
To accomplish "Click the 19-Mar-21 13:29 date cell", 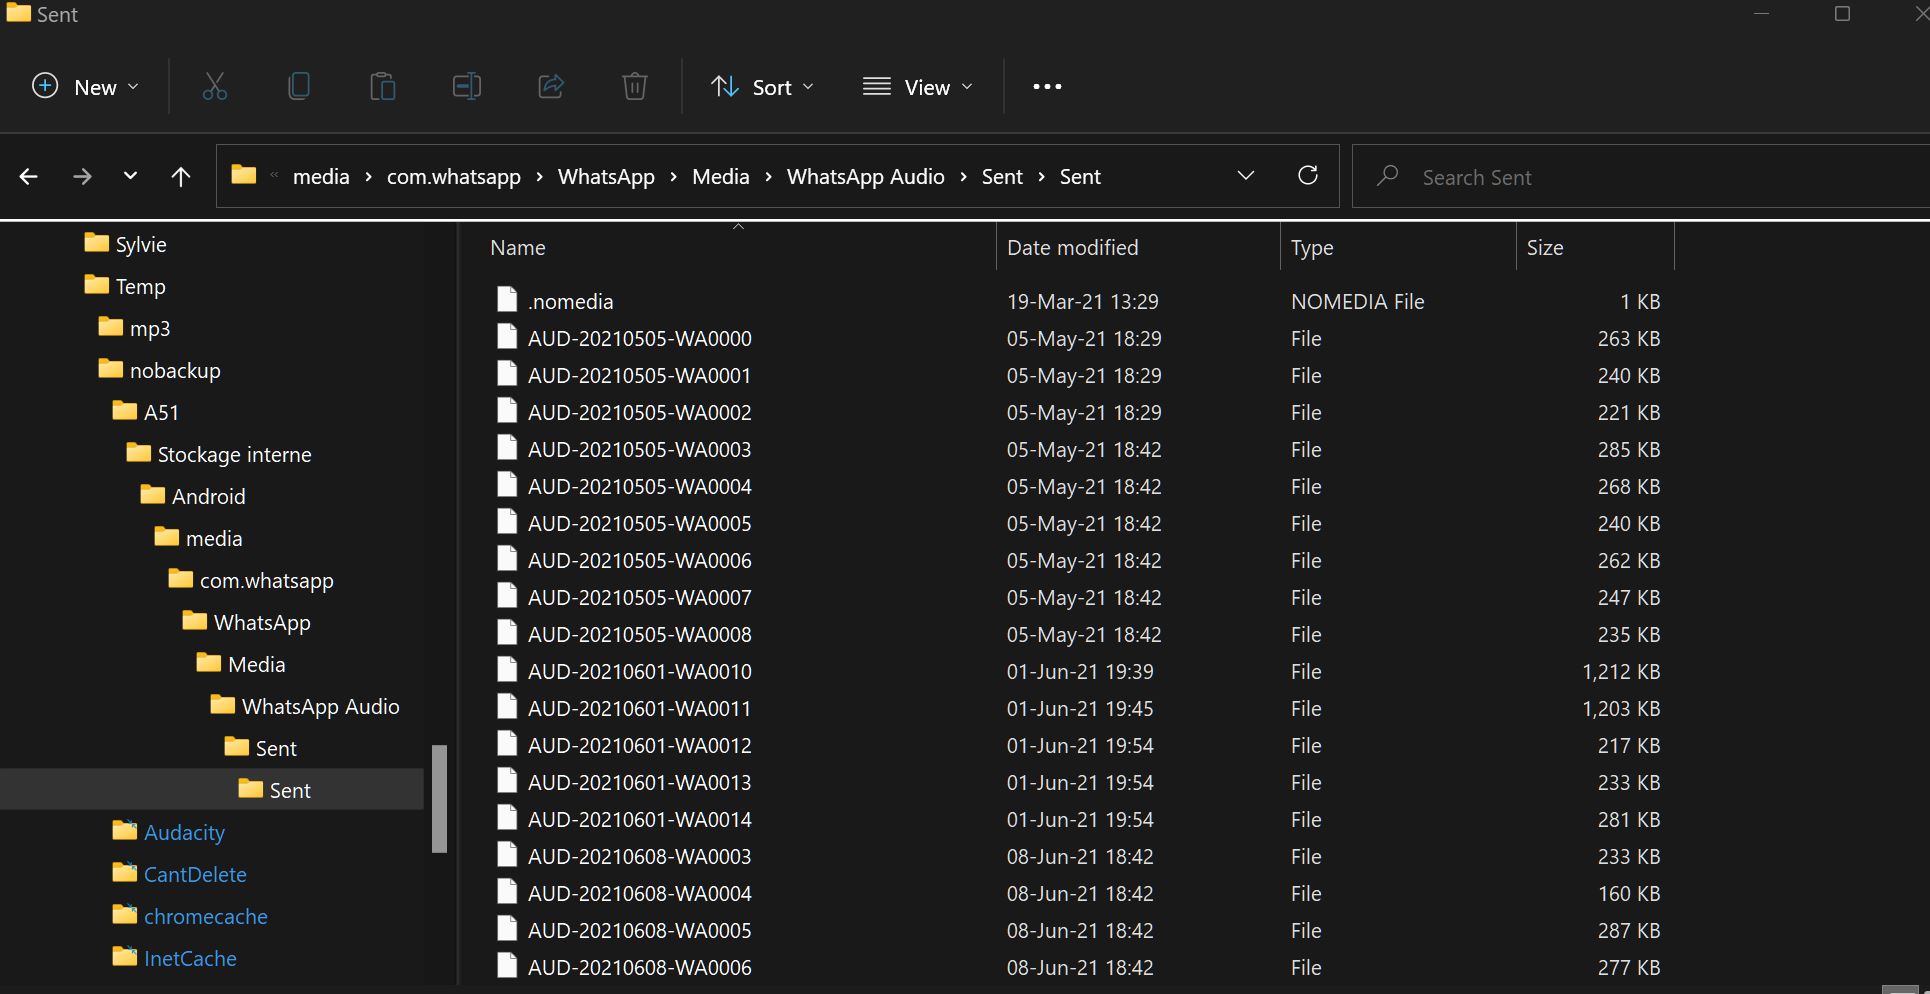I will click(x=1082, y=302).
